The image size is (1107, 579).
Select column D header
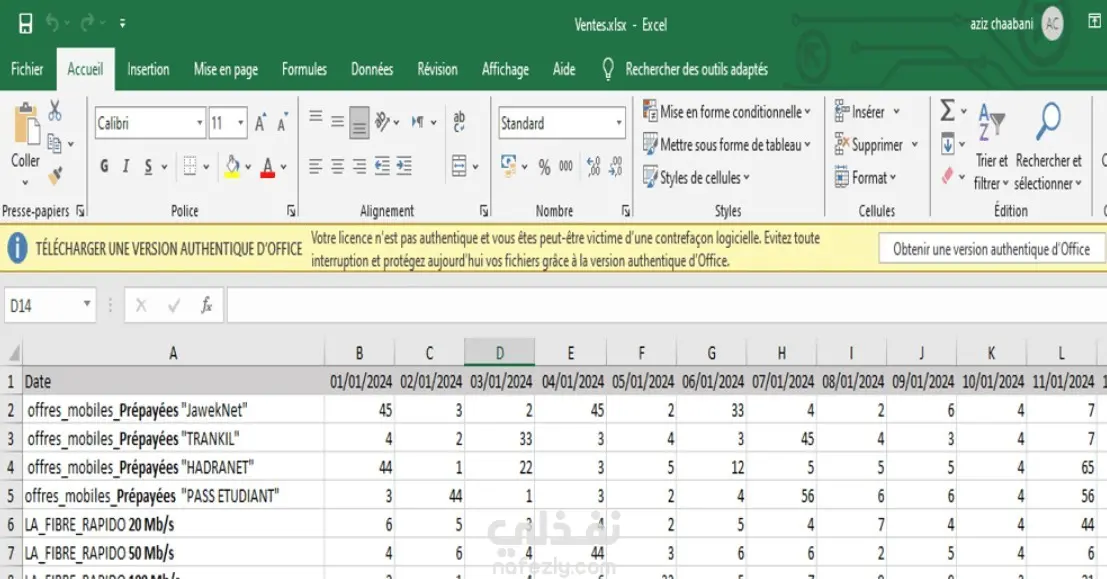coord(500,353)
